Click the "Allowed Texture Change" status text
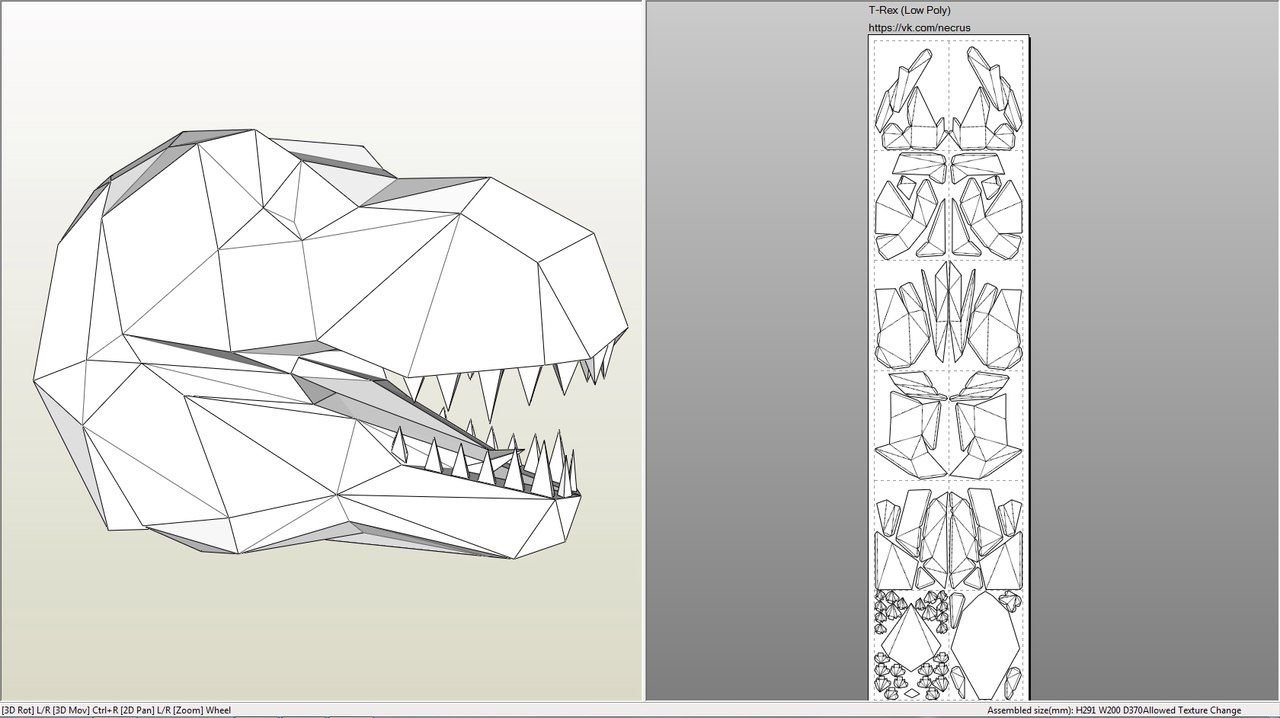The height and width of the screenshot is (718, 1280). pos(1192,711)
